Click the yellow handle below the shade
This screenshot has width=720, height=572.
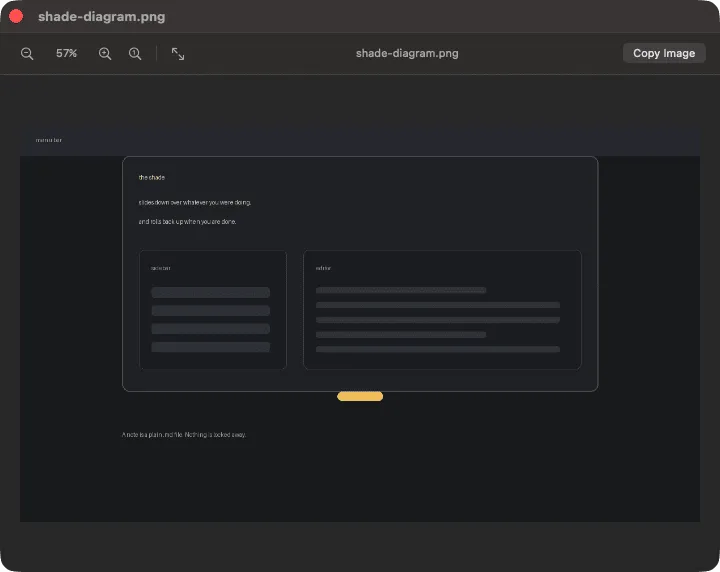360,396
